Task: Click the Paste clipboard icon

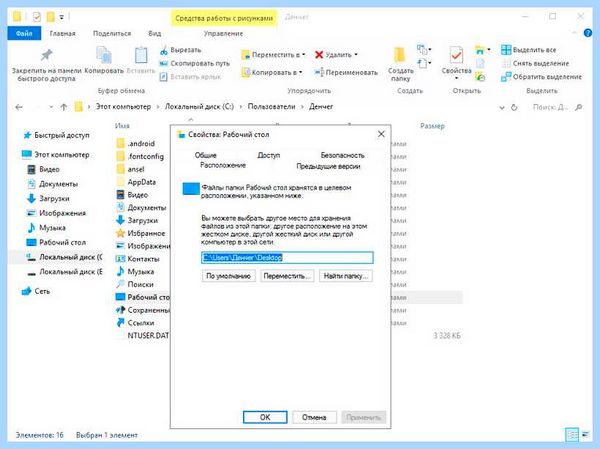Action: (141, 60)
